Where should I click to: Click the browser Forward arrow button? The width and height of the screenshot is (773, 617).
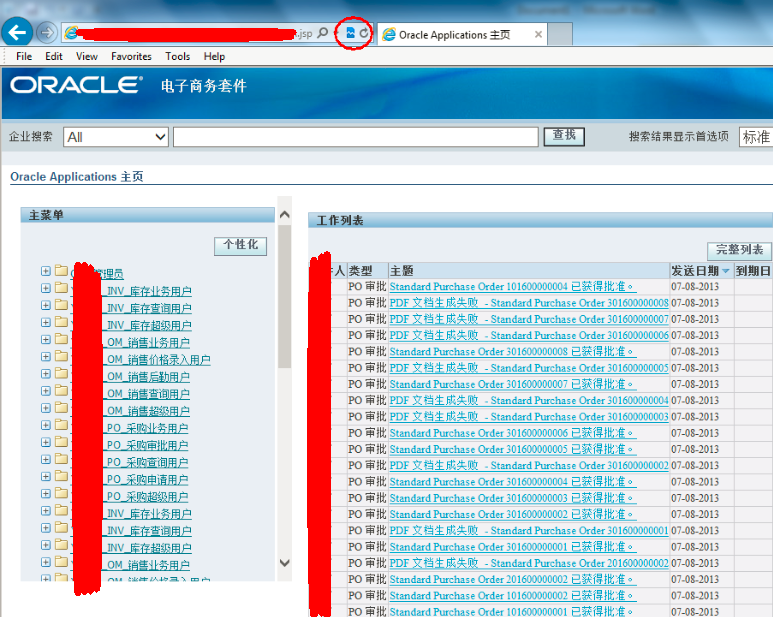coord(46,33)
